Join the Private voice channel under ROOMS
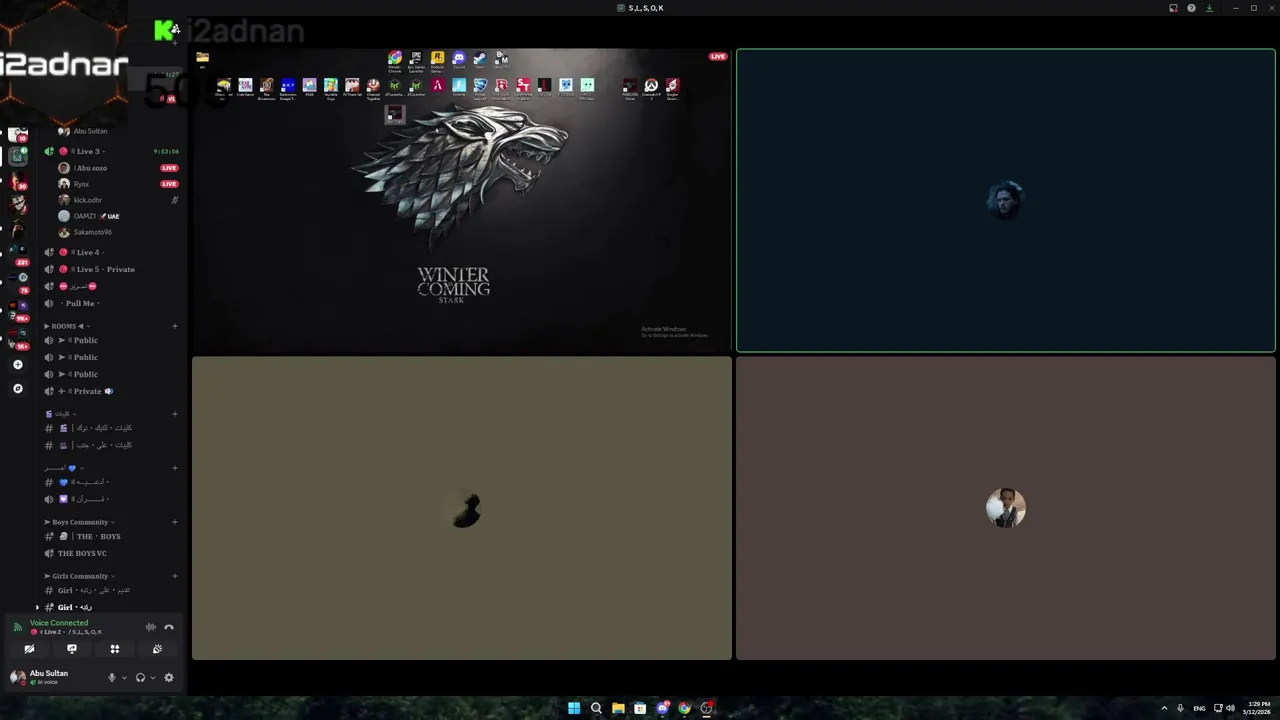The width and height of the screenshot is (1280, 720). coord(110,391)
